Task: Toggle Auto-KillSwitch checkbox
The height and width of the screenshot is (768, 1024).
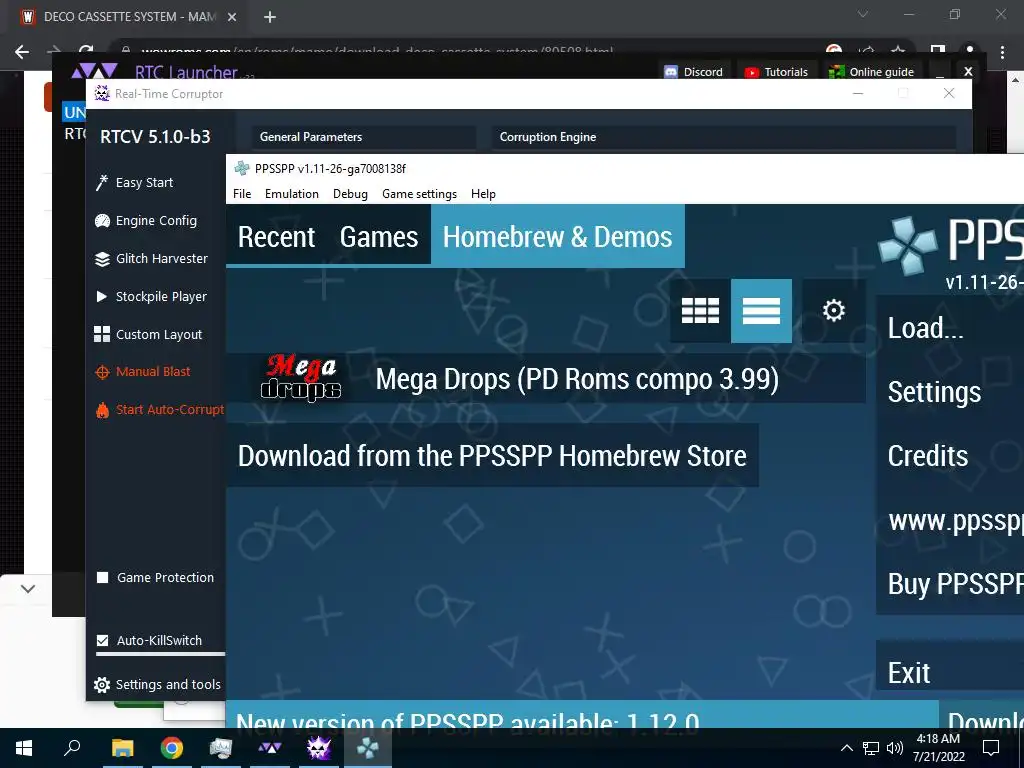Action: point(103,641)
